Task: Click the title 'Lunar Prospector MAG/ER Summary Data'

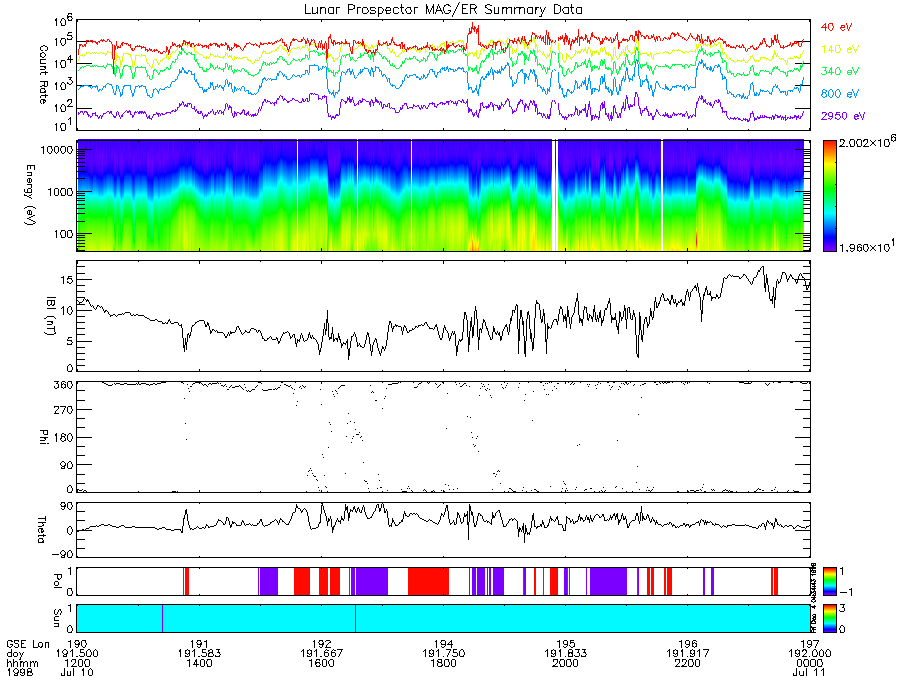Action: point(443,9)
